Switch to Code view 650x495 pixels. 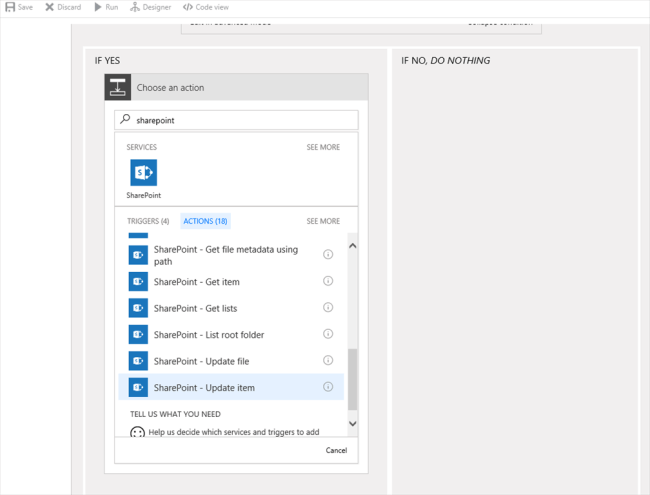pos(188,7)
